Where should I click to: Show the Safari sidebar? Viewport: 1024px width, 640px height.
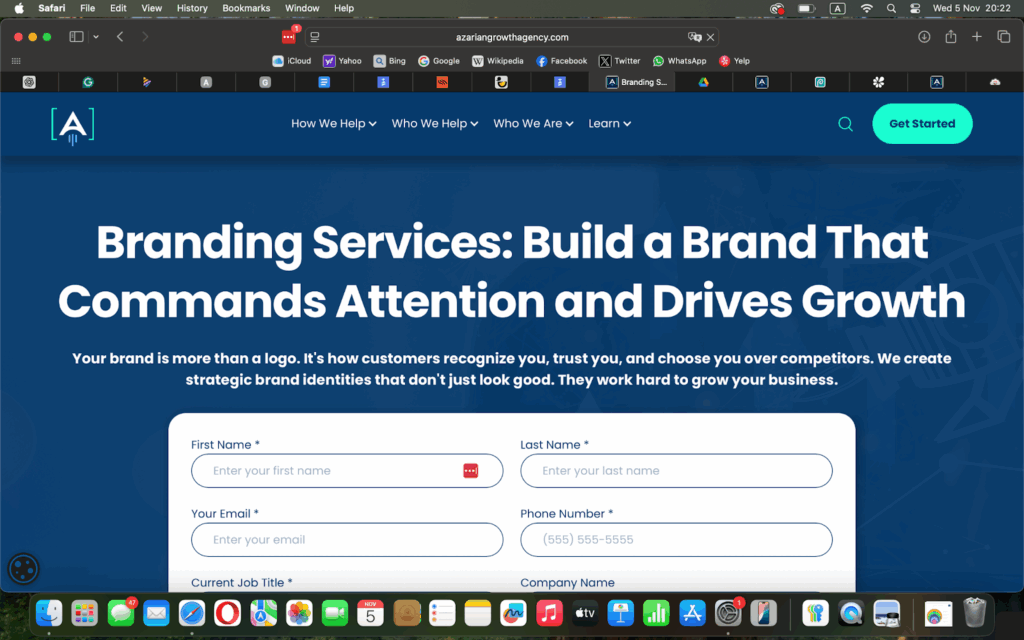(75, 36)
